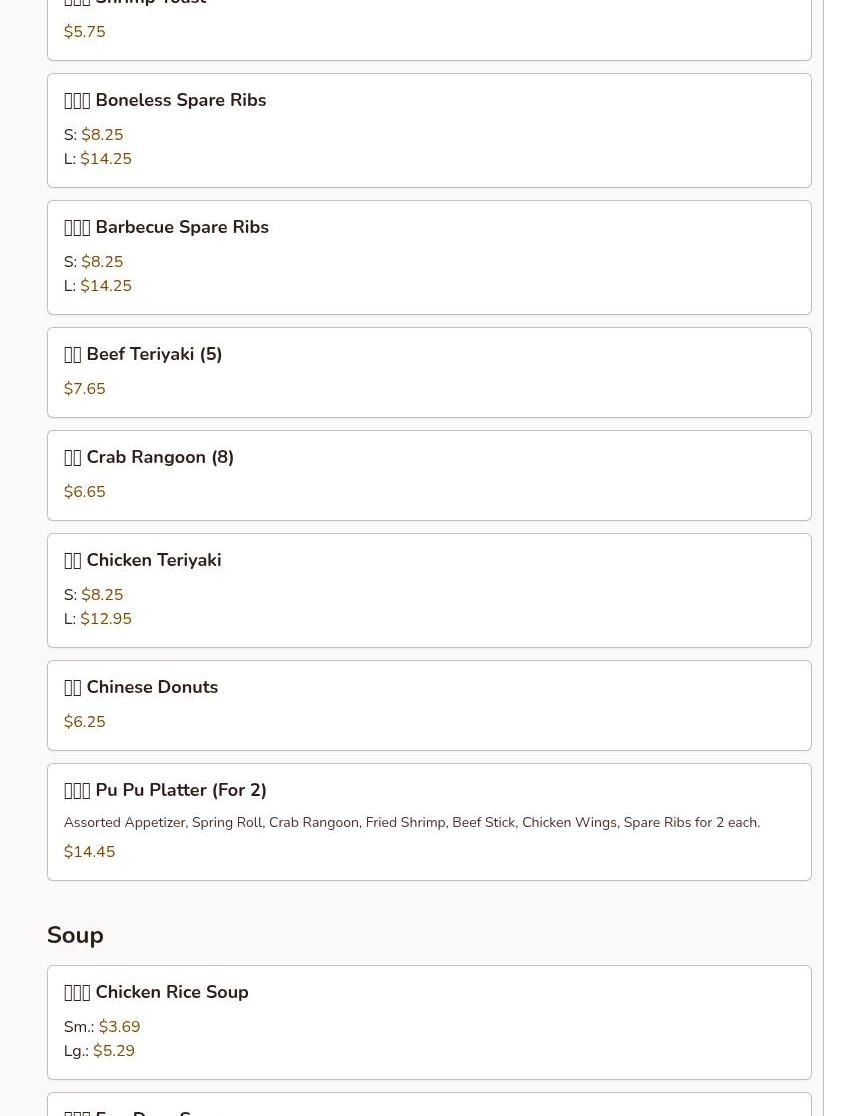
Task: Click the Crab Rangoon $6.65 price
Action: click(85, 492)
